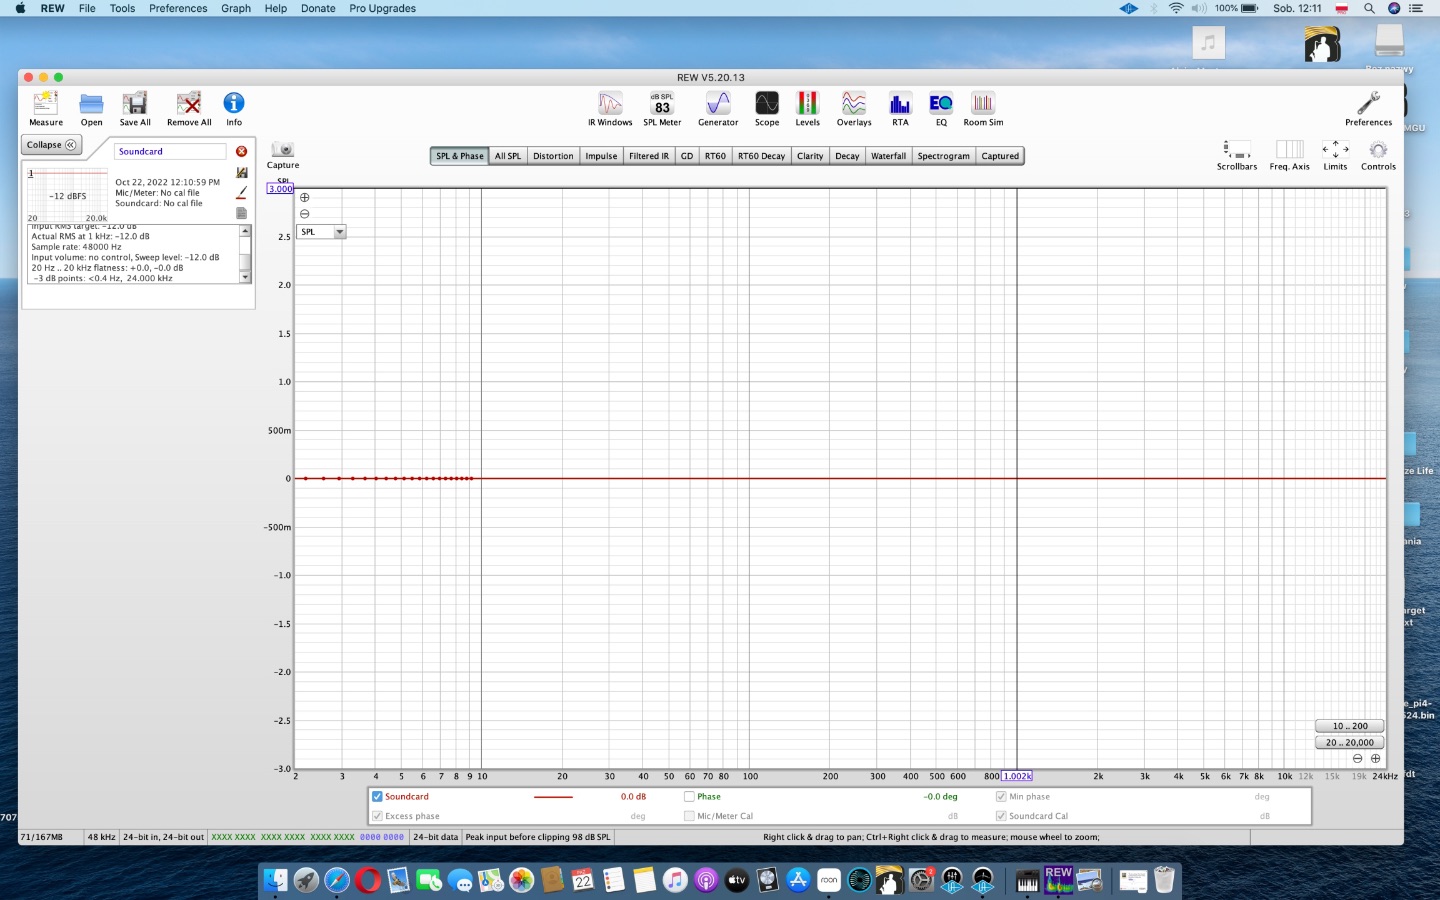
Task: Open the IR Windows tool
Action: [610, 108]
